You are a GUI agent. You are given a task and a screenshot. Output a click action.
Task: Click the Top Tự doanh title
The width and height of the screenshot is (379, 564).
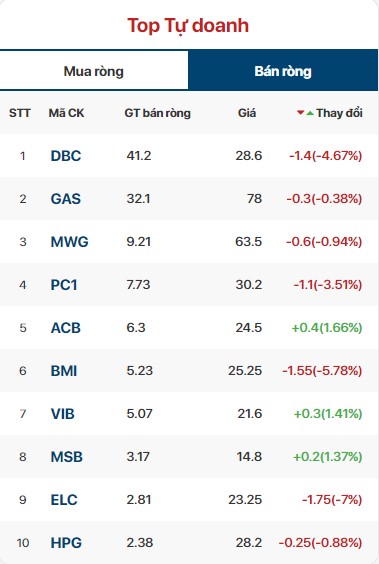(x=188, y=26)
